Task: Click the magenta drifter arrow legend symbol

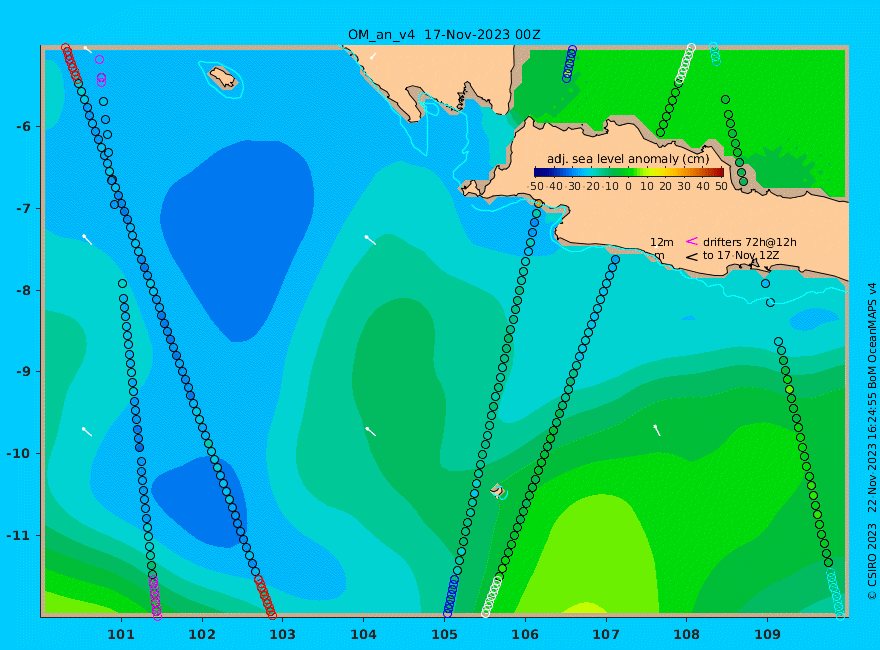Action: 691,241
